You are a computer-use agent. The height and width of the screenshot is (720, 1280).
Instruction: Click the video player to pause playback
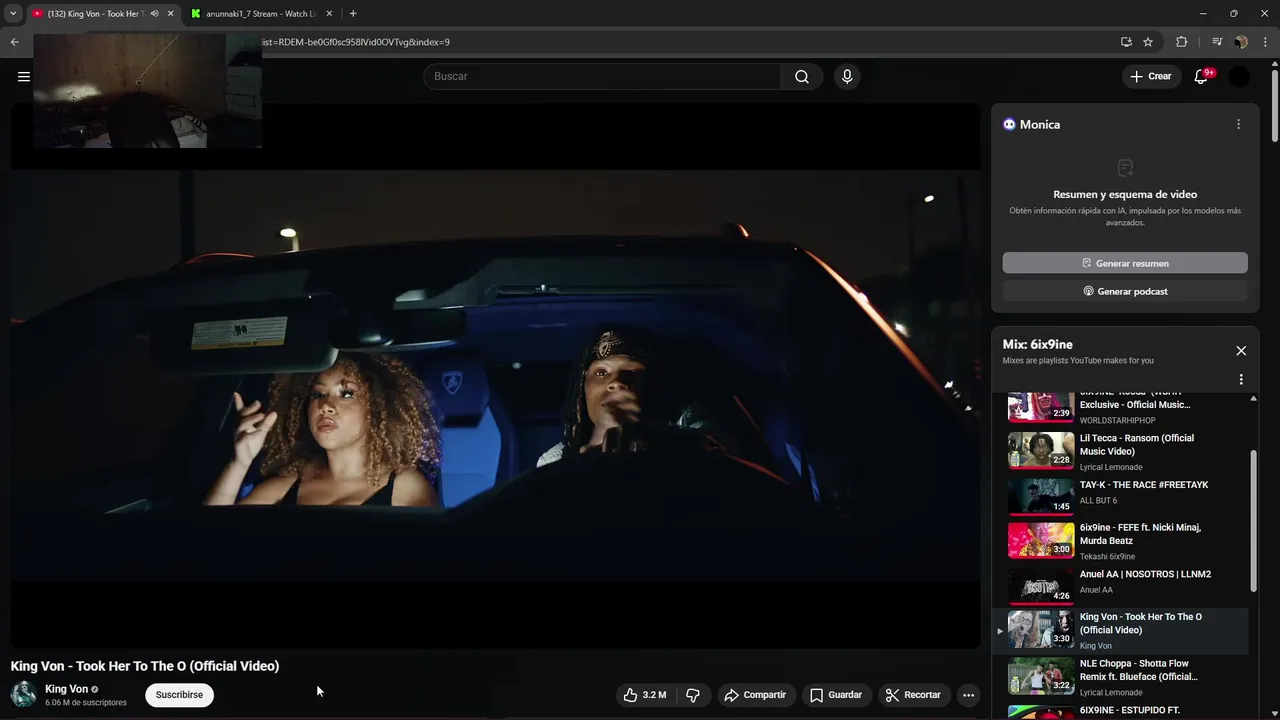[x=495, y=375]
